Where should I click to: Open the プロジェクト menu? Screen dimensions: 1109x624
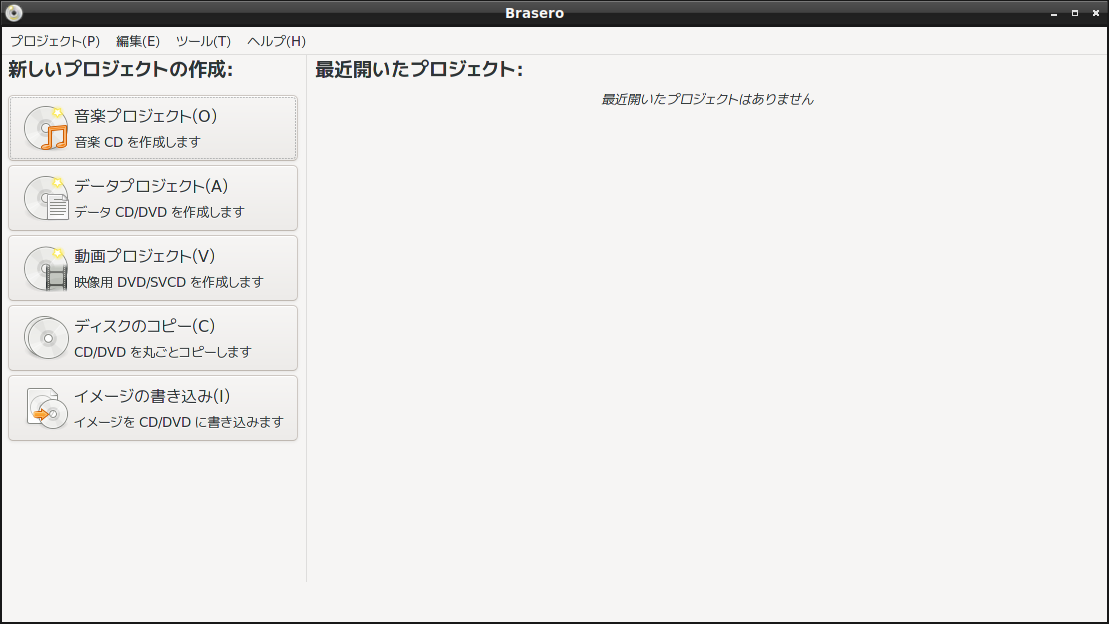coord(54,41)
